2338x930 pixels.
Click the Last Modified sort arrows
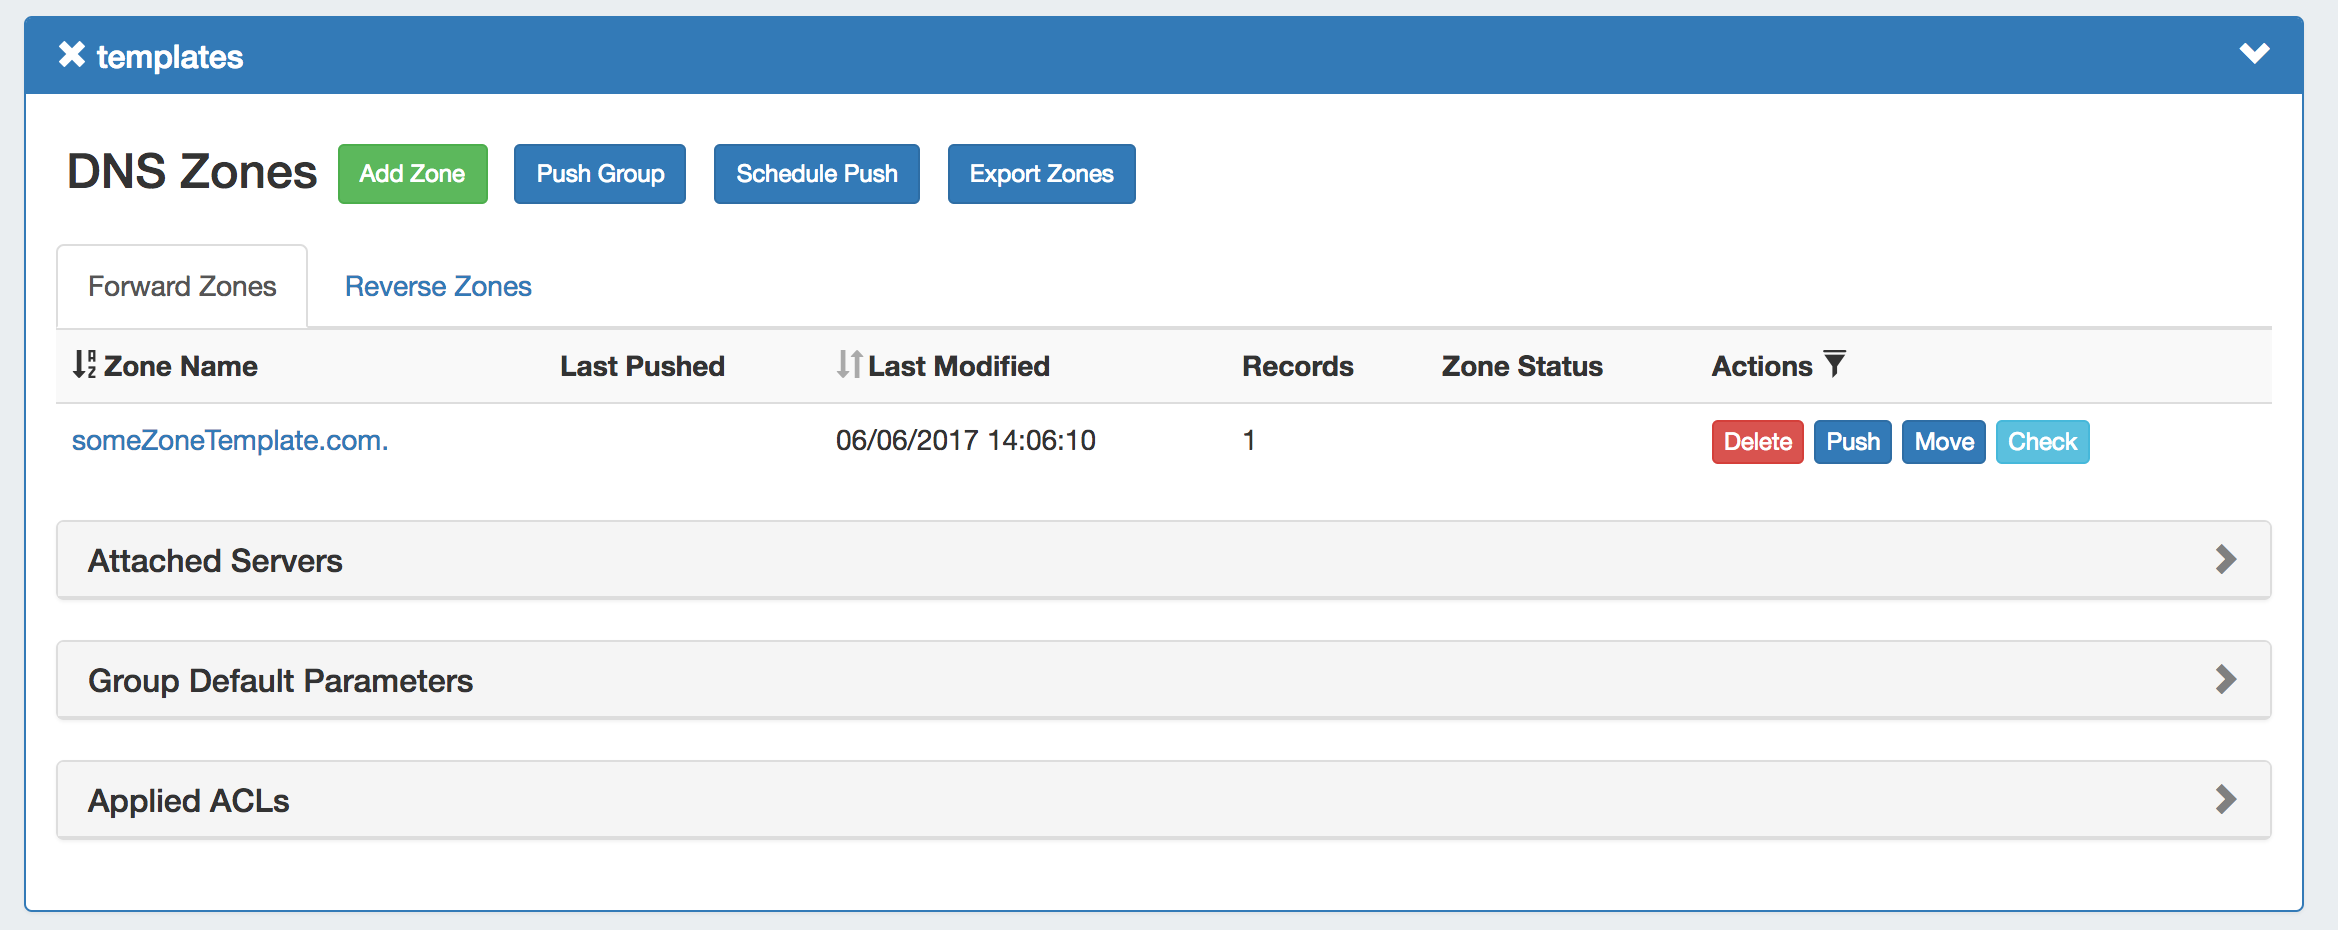point(849,365)
